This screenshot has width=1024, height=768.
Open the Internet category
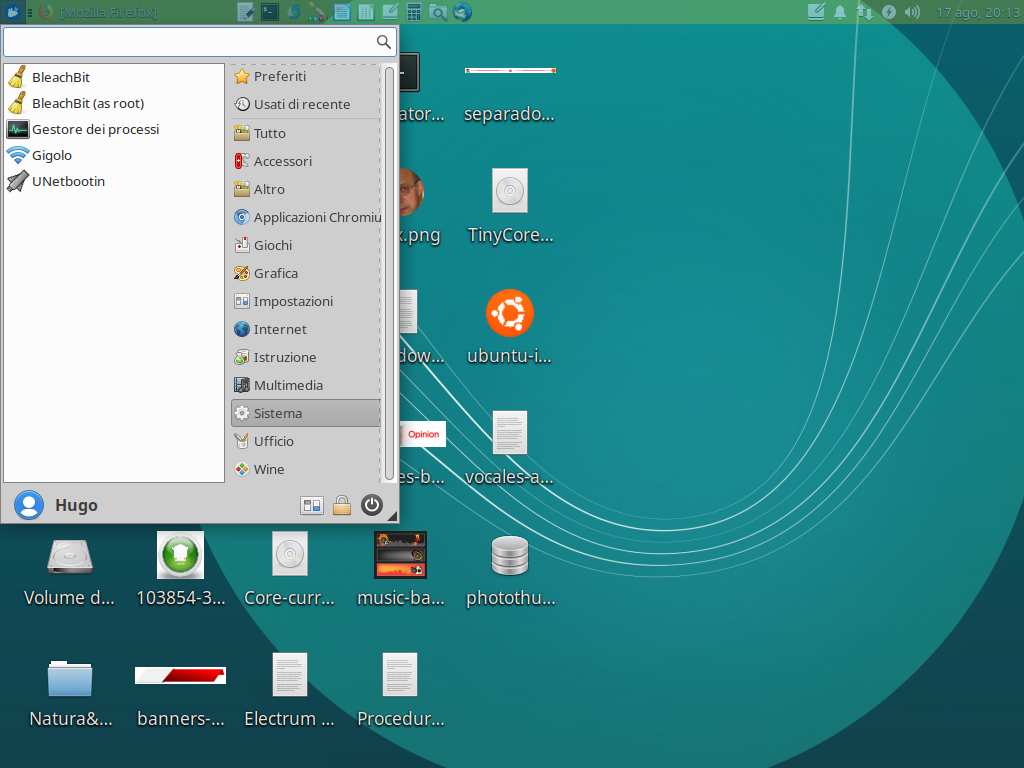[306, 330]
